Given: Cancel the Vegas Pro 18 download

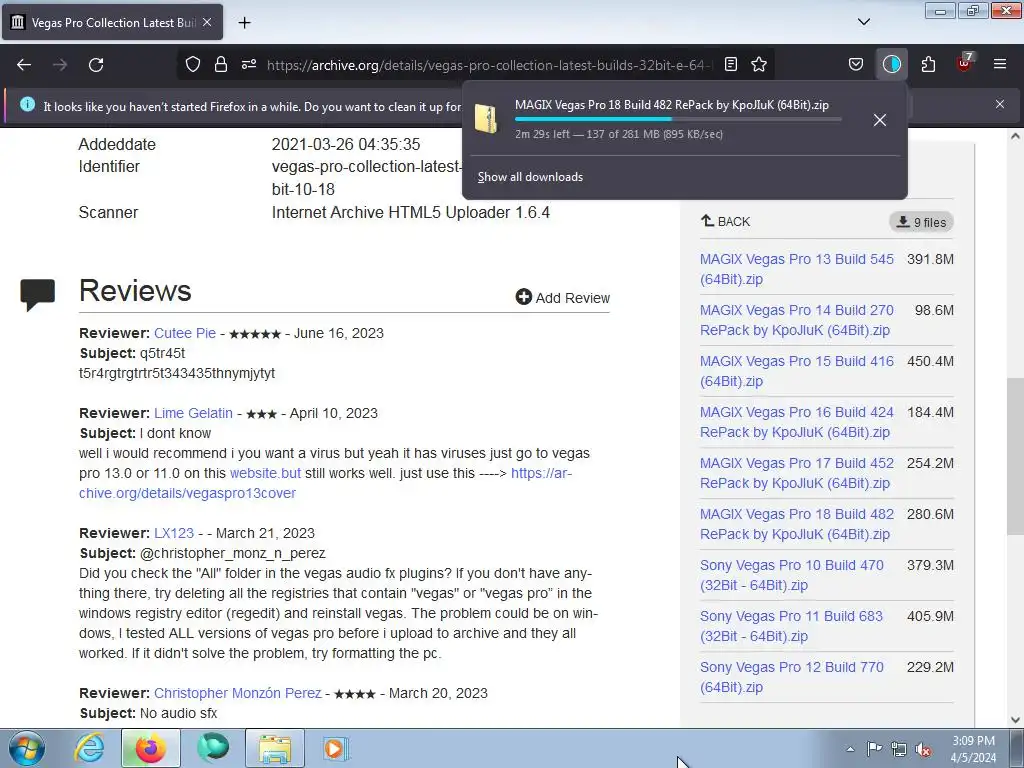Looking at the screenshot, I should point(880,120).
